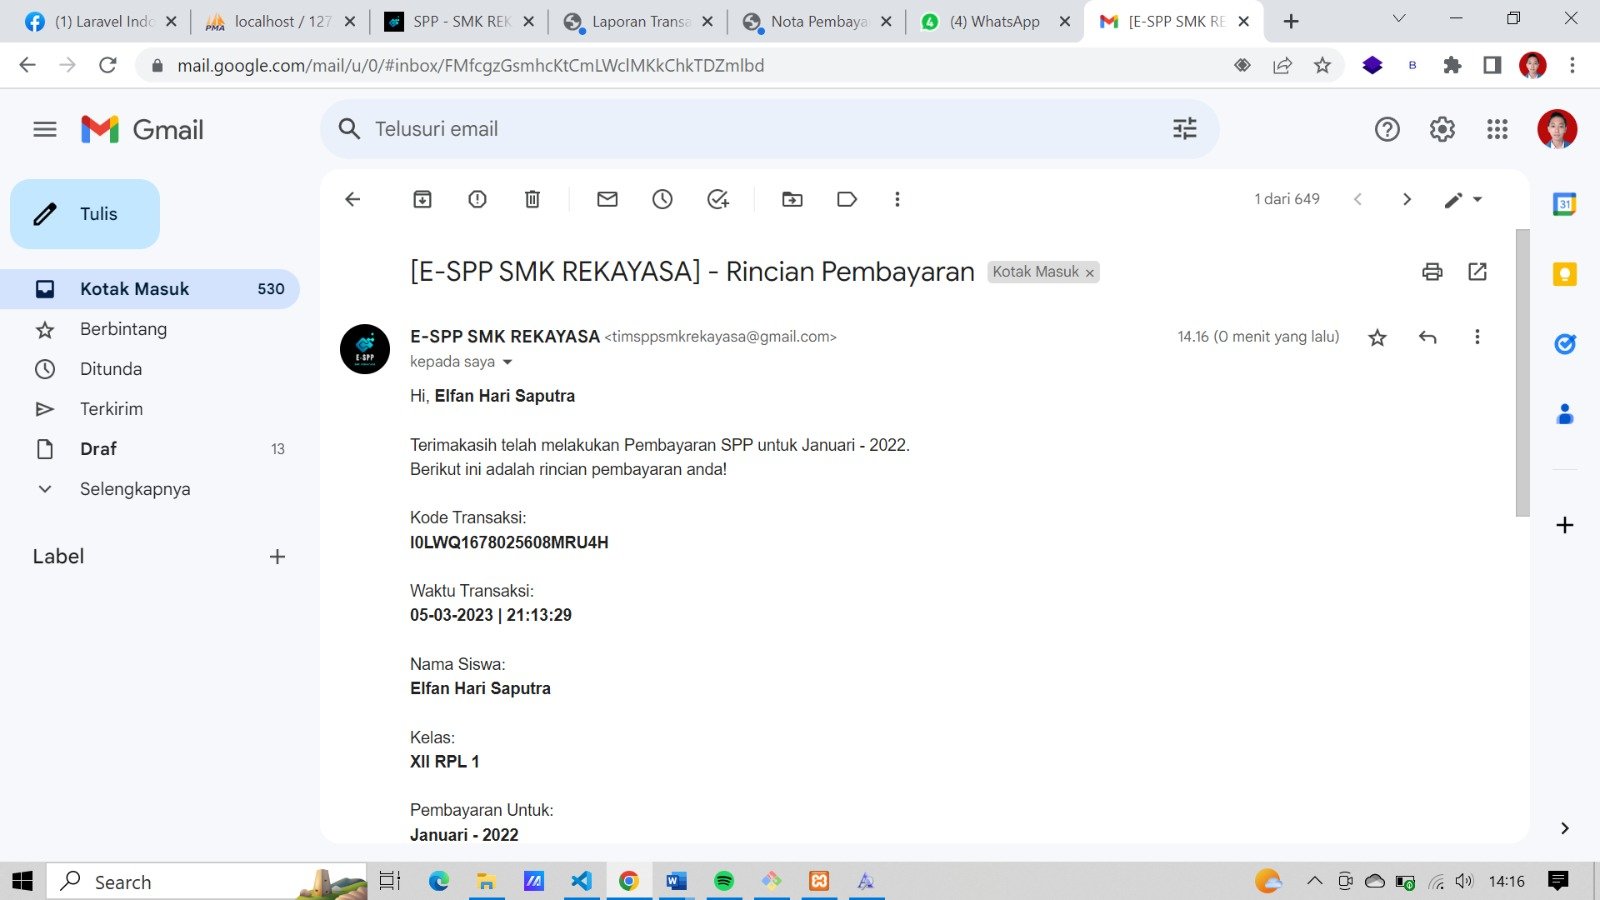Delete the email with the trash icon

pyautogui.click(x=532, y=199)
